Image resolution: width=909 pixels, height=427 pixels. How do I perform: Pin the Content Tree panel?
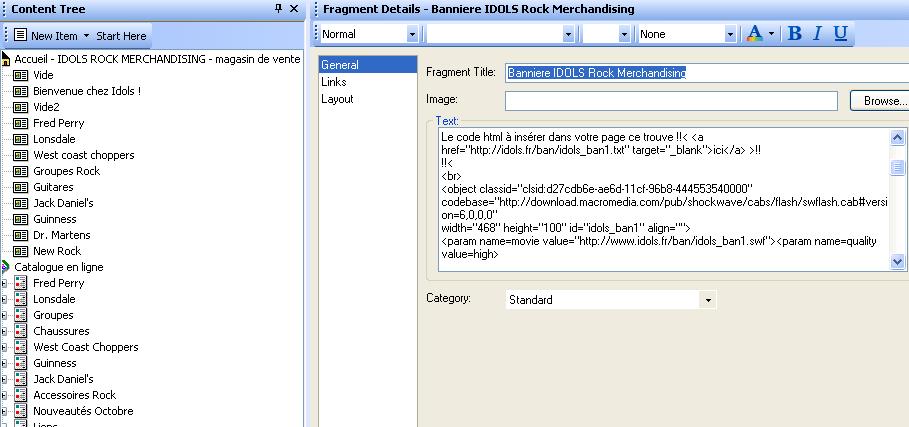coord(278,8)
